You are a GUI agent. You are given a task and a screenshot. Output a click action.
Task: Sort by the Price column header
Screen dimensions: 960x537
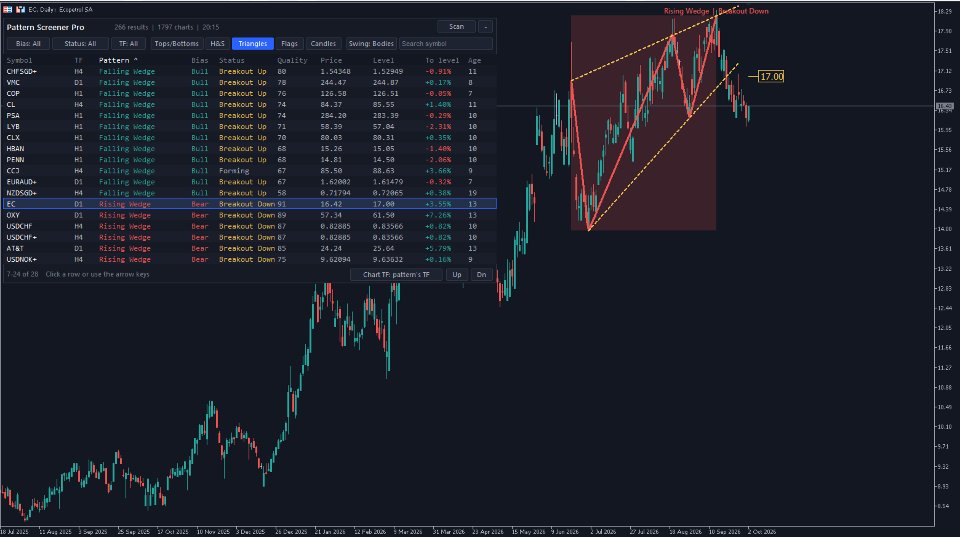(331, 61)
